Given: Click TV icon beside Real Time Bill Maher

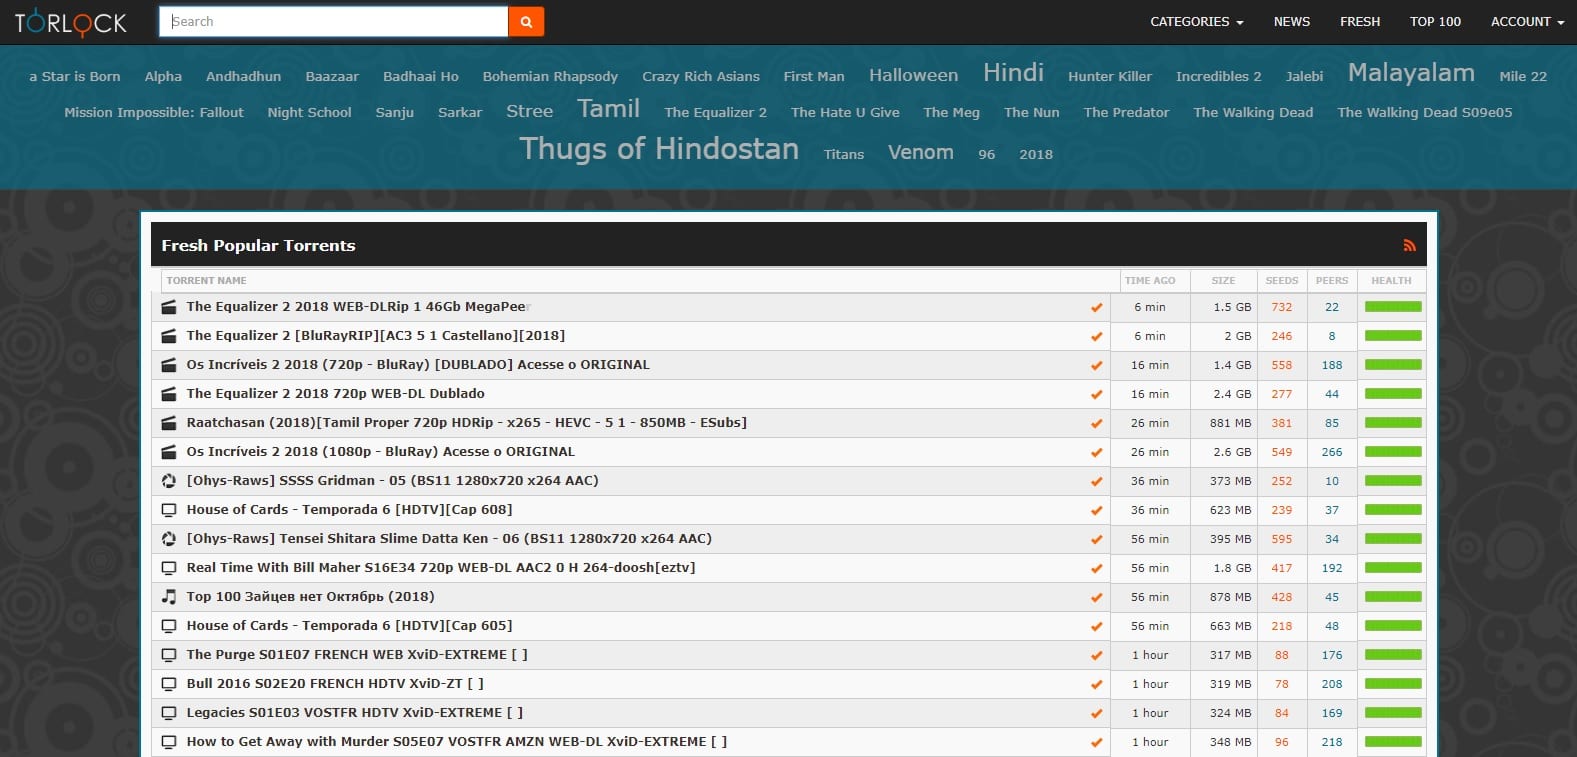Looking at the screenshot, I should point(169,568).
